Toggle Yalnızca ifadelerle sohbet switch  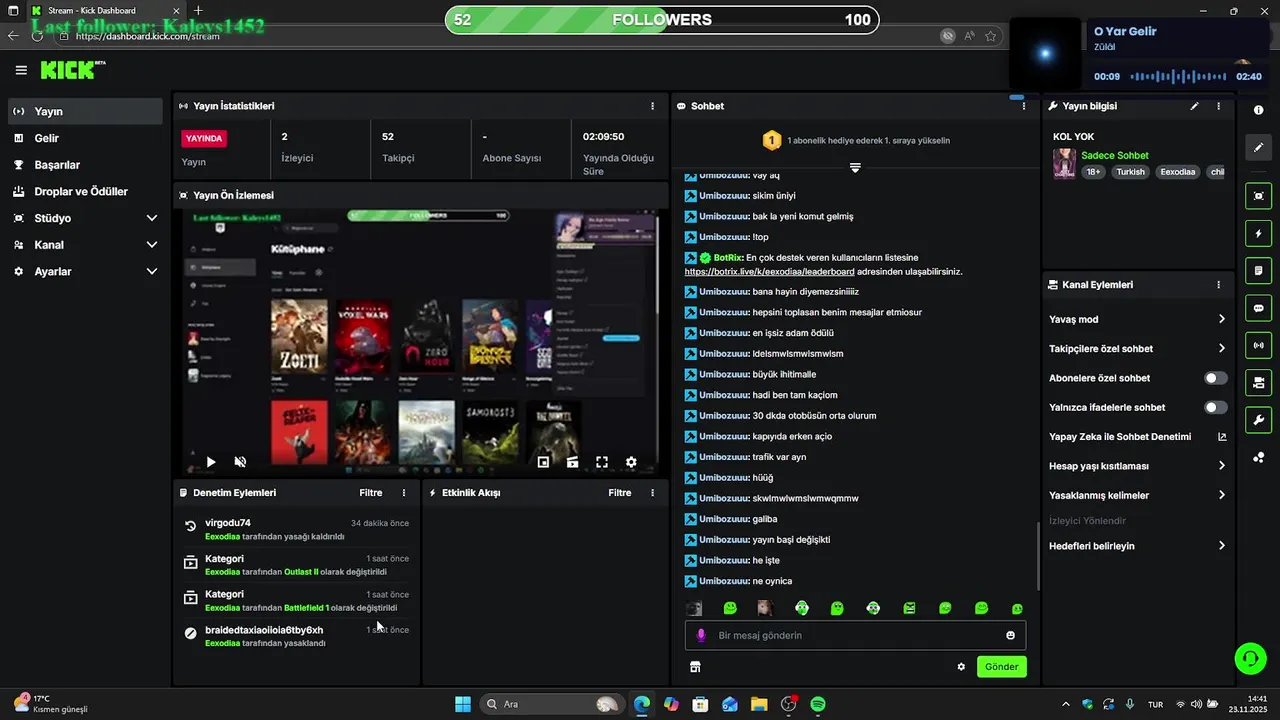[x=1215, y=407]
